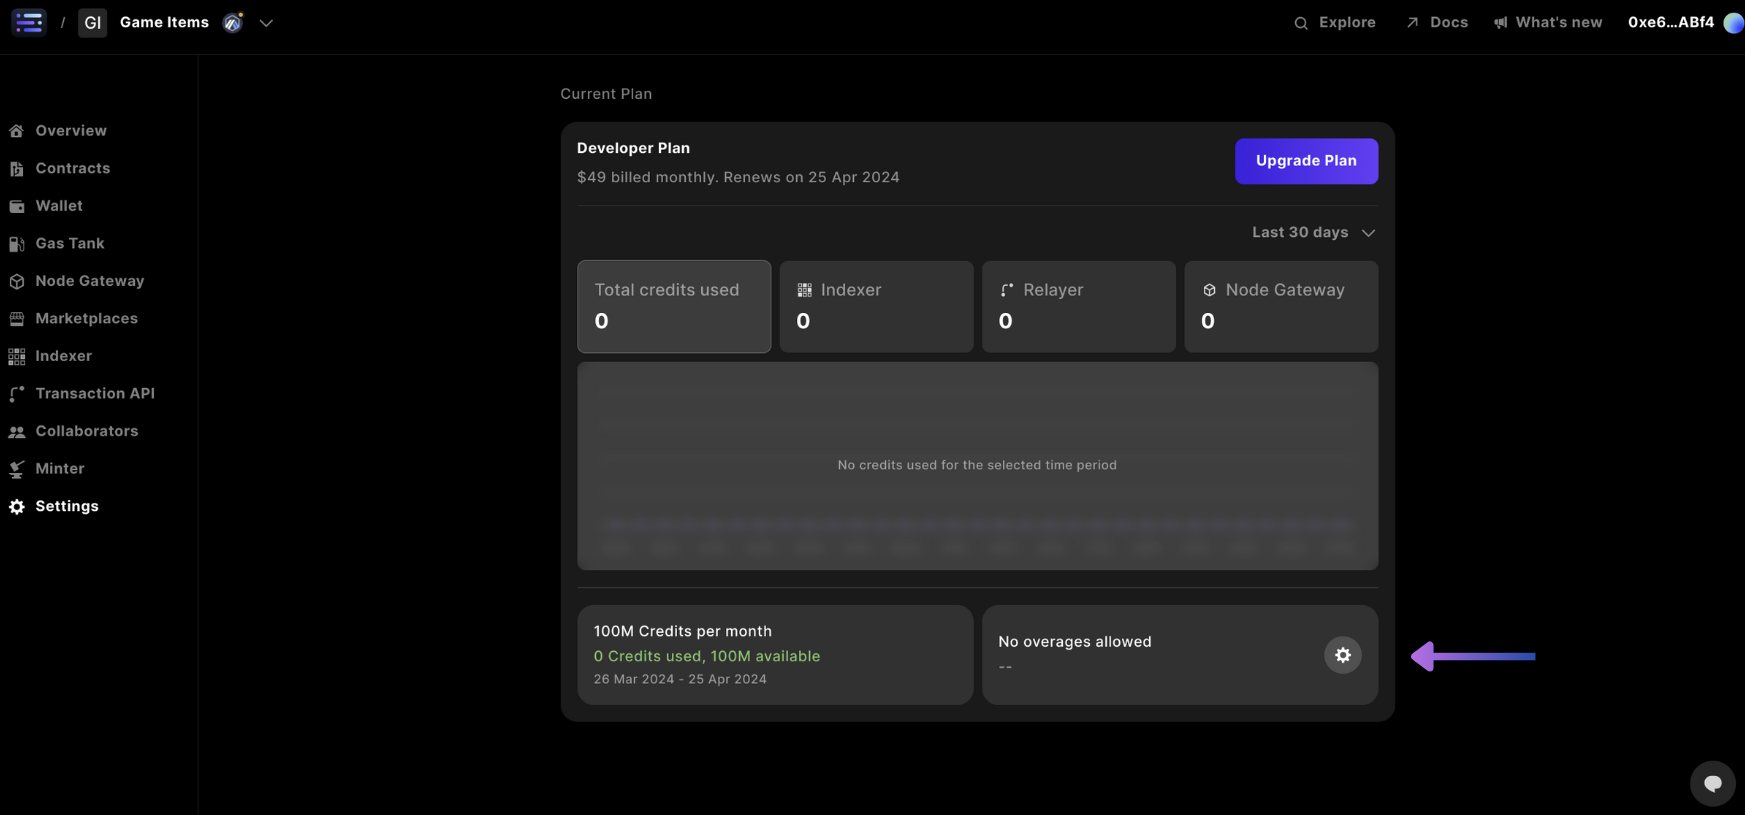Open overage settings with the gear button
This screenshot has width=1745, height=815.
1343,655
